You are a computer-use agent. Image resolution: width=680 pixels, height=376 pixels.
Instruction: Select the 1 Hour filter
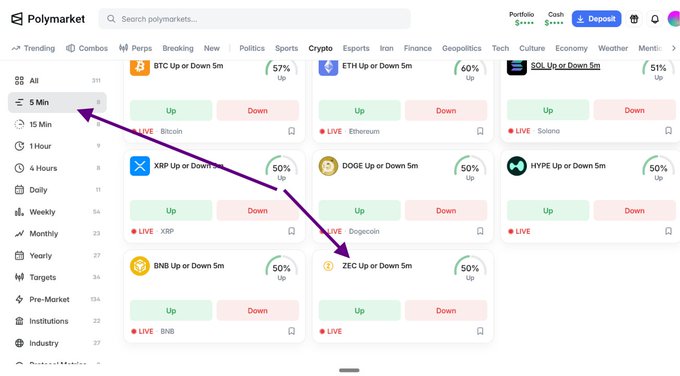(57, 146)
